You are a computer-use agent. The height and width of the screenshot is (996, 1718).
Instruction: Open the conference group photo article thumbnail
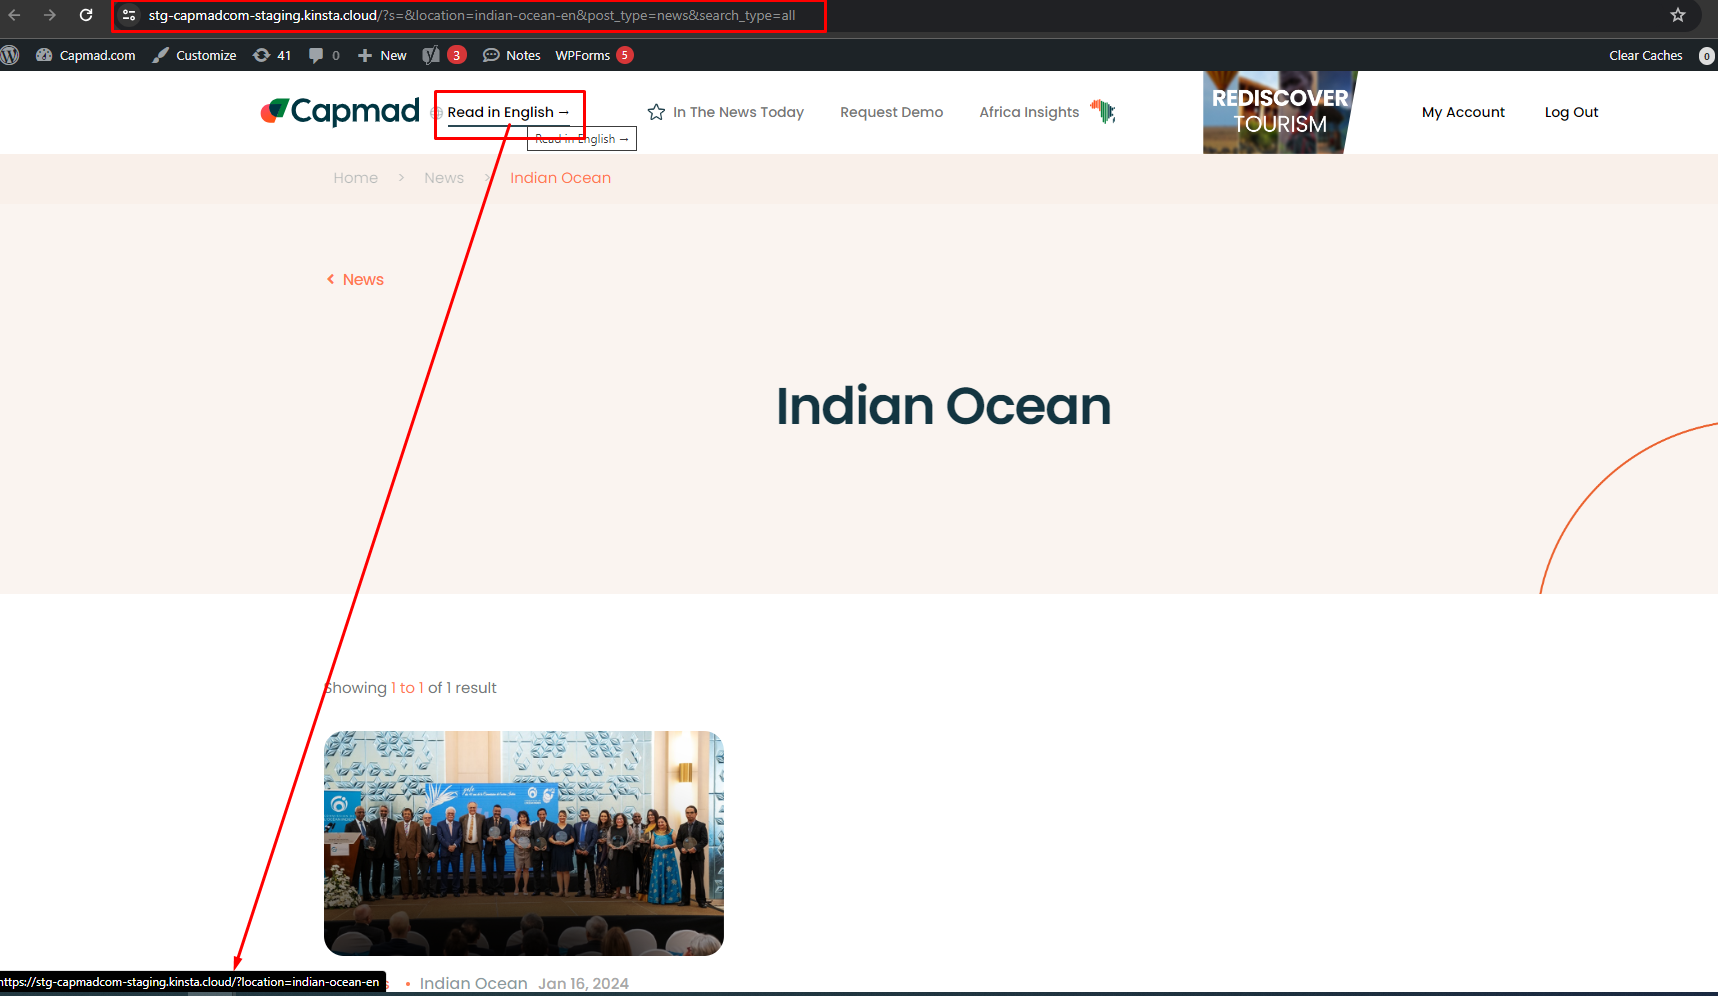click(x=523, y=843)
